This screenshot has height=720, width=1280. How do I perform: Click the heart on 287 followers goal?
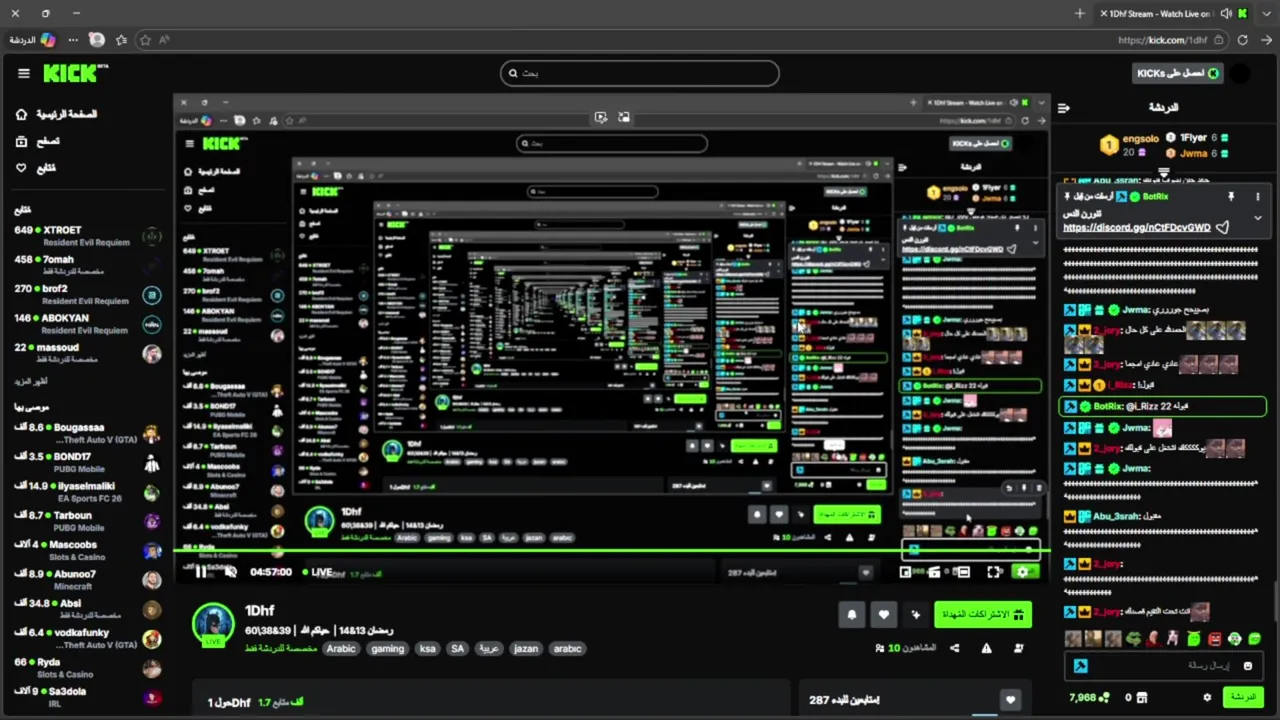pos(1010,700)
